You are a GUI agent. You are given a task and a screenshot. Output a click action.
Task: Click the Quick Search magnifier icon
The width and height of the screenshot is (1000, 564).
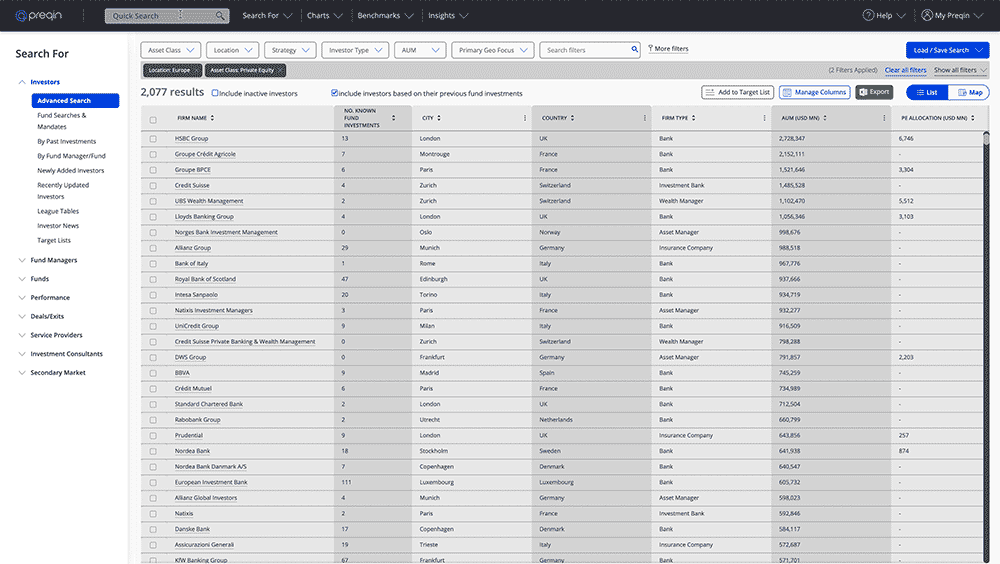click(220, 16)
